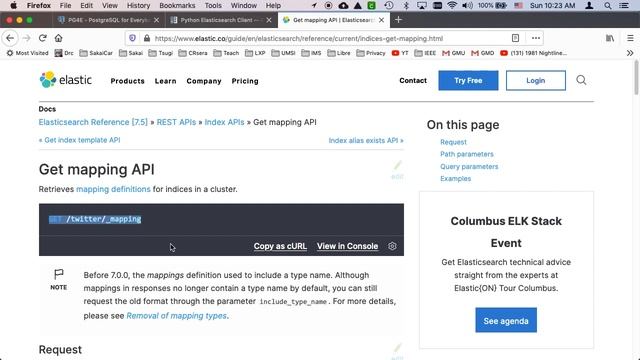The height and width of the screenshot is (360, 640).
Task: Open the Teach bookmarks folder
Action: click(x=227, y=53)
